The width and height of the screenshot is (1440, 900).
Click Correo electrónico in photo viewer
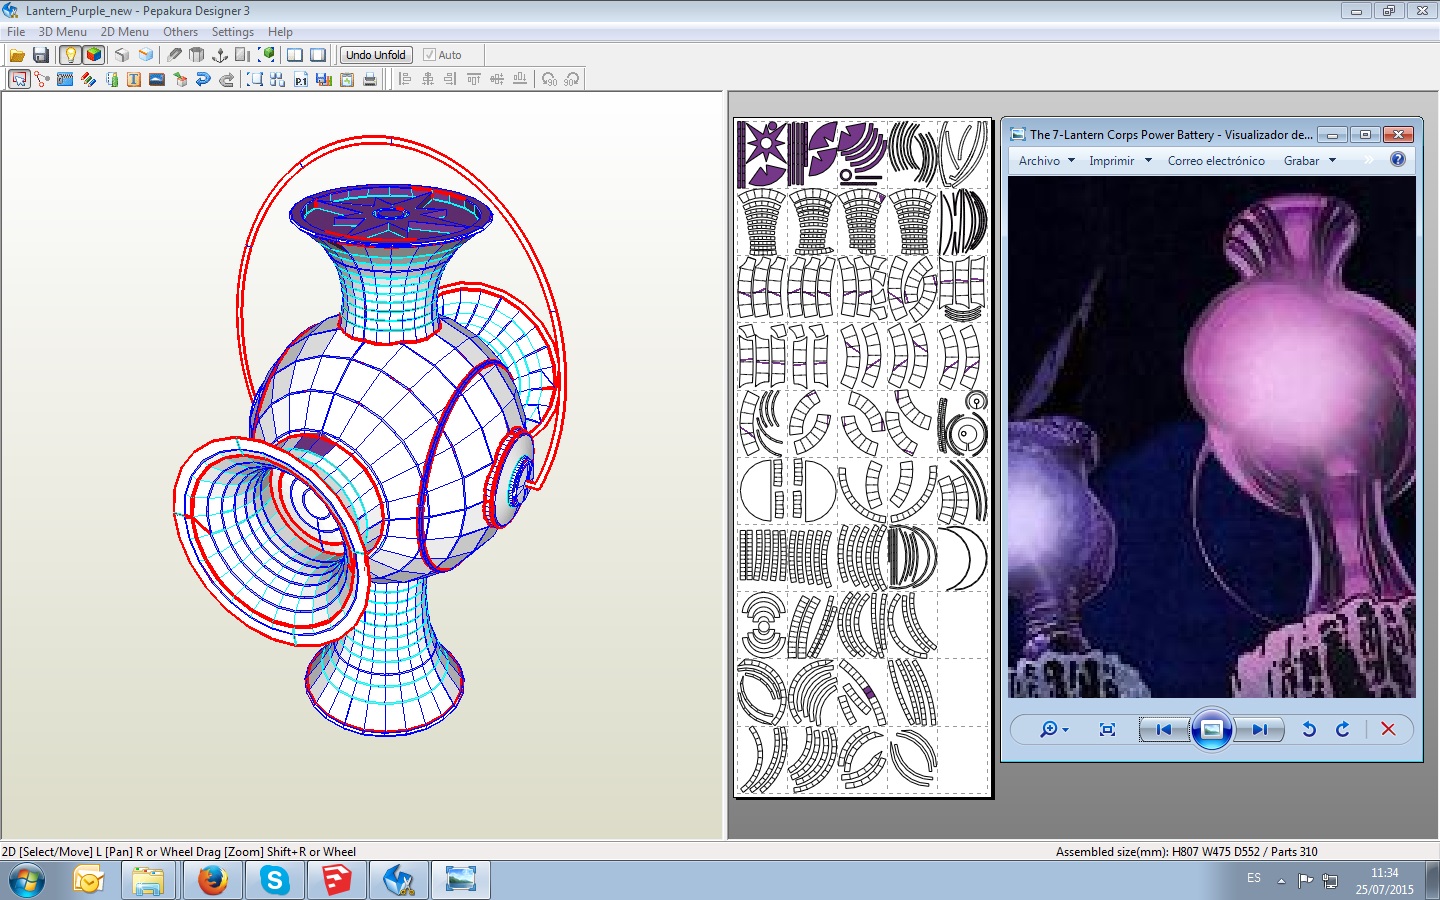[x=1216, y=160]
